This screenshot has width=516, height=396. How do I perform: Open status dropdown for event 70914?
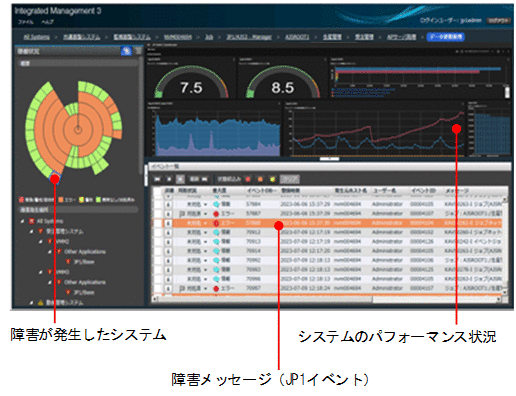tap(206, 251)
